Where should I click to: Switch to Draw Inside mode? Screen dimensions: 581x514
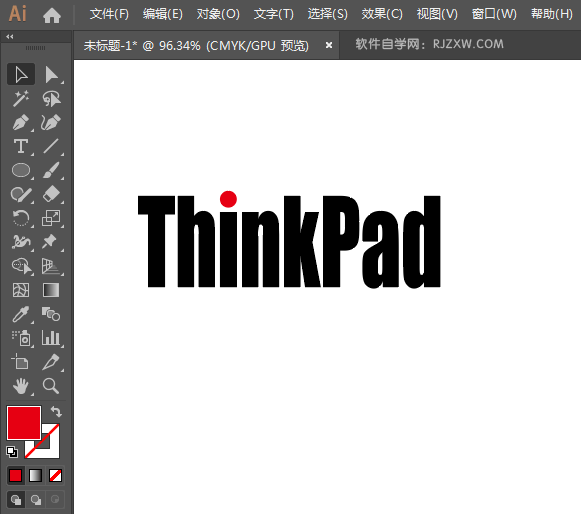tap(55, 500)
